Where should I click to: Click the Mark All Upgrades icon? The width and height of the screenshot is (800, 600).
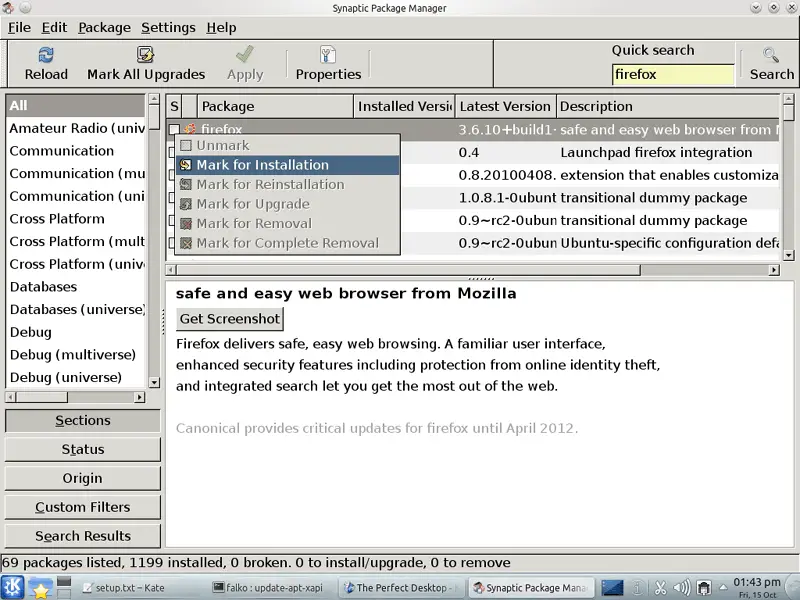(x=145, y=55)
